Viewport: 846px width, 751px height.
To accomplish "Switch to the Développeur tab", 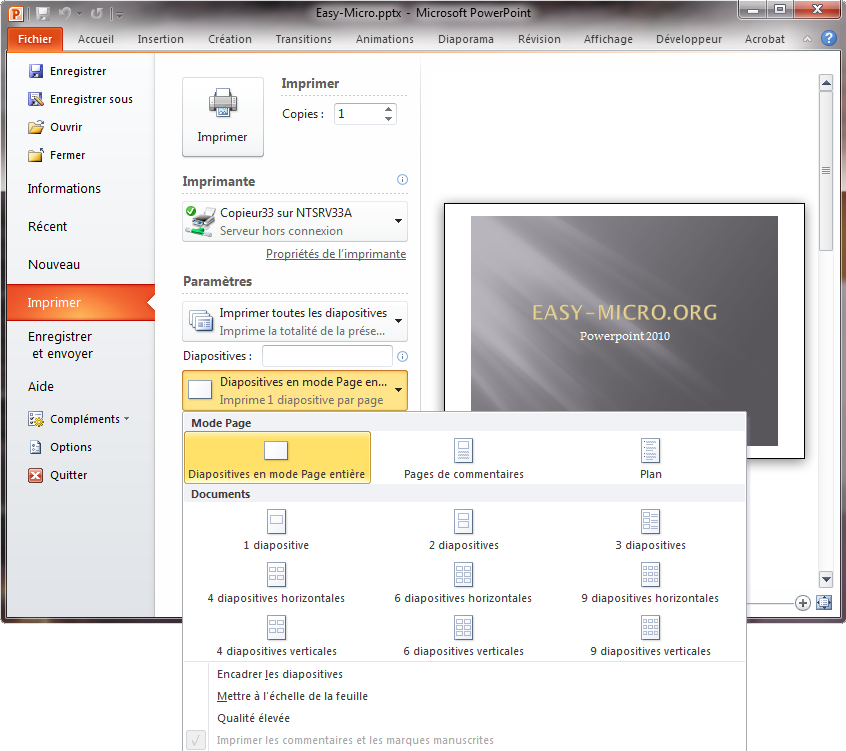I will pos(688,39).
